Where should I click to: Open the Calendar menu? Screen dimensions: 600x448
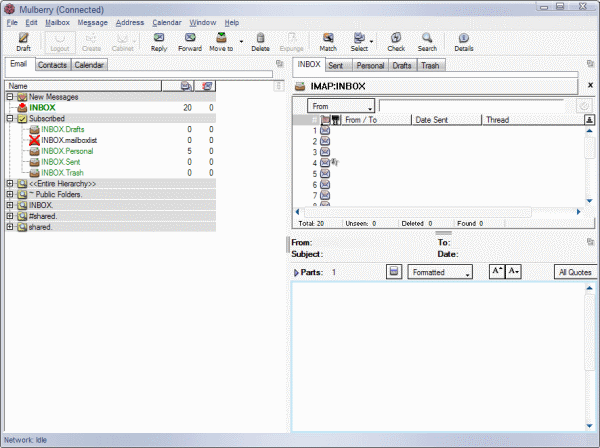point(167,23)
